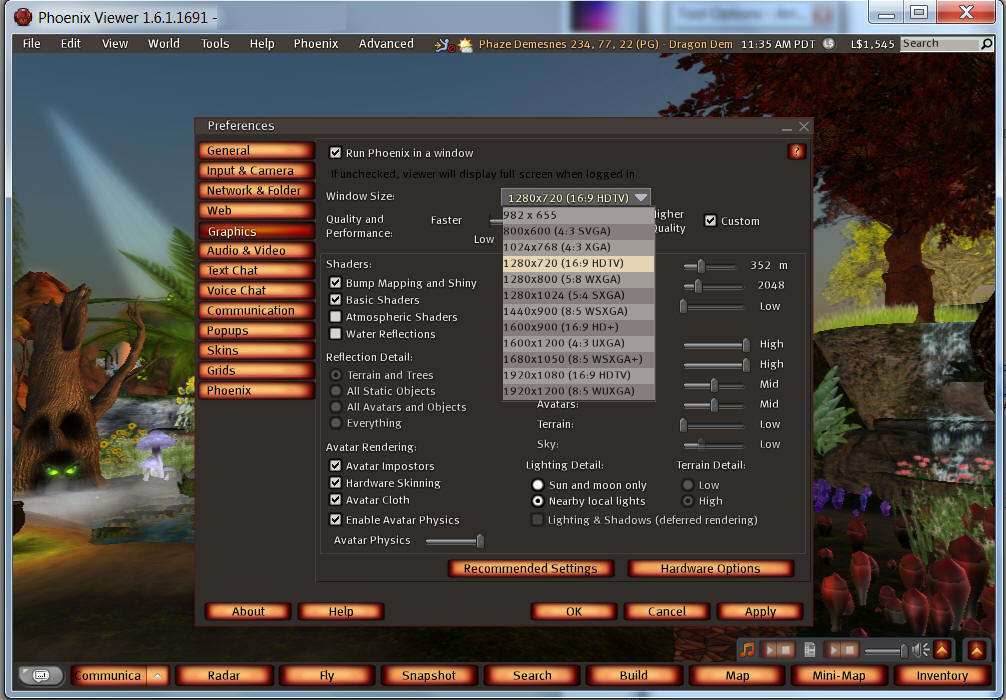Viewport: 1006px width, 700px height.
Task: Open the Window Size dropdown
Action: 575,198
